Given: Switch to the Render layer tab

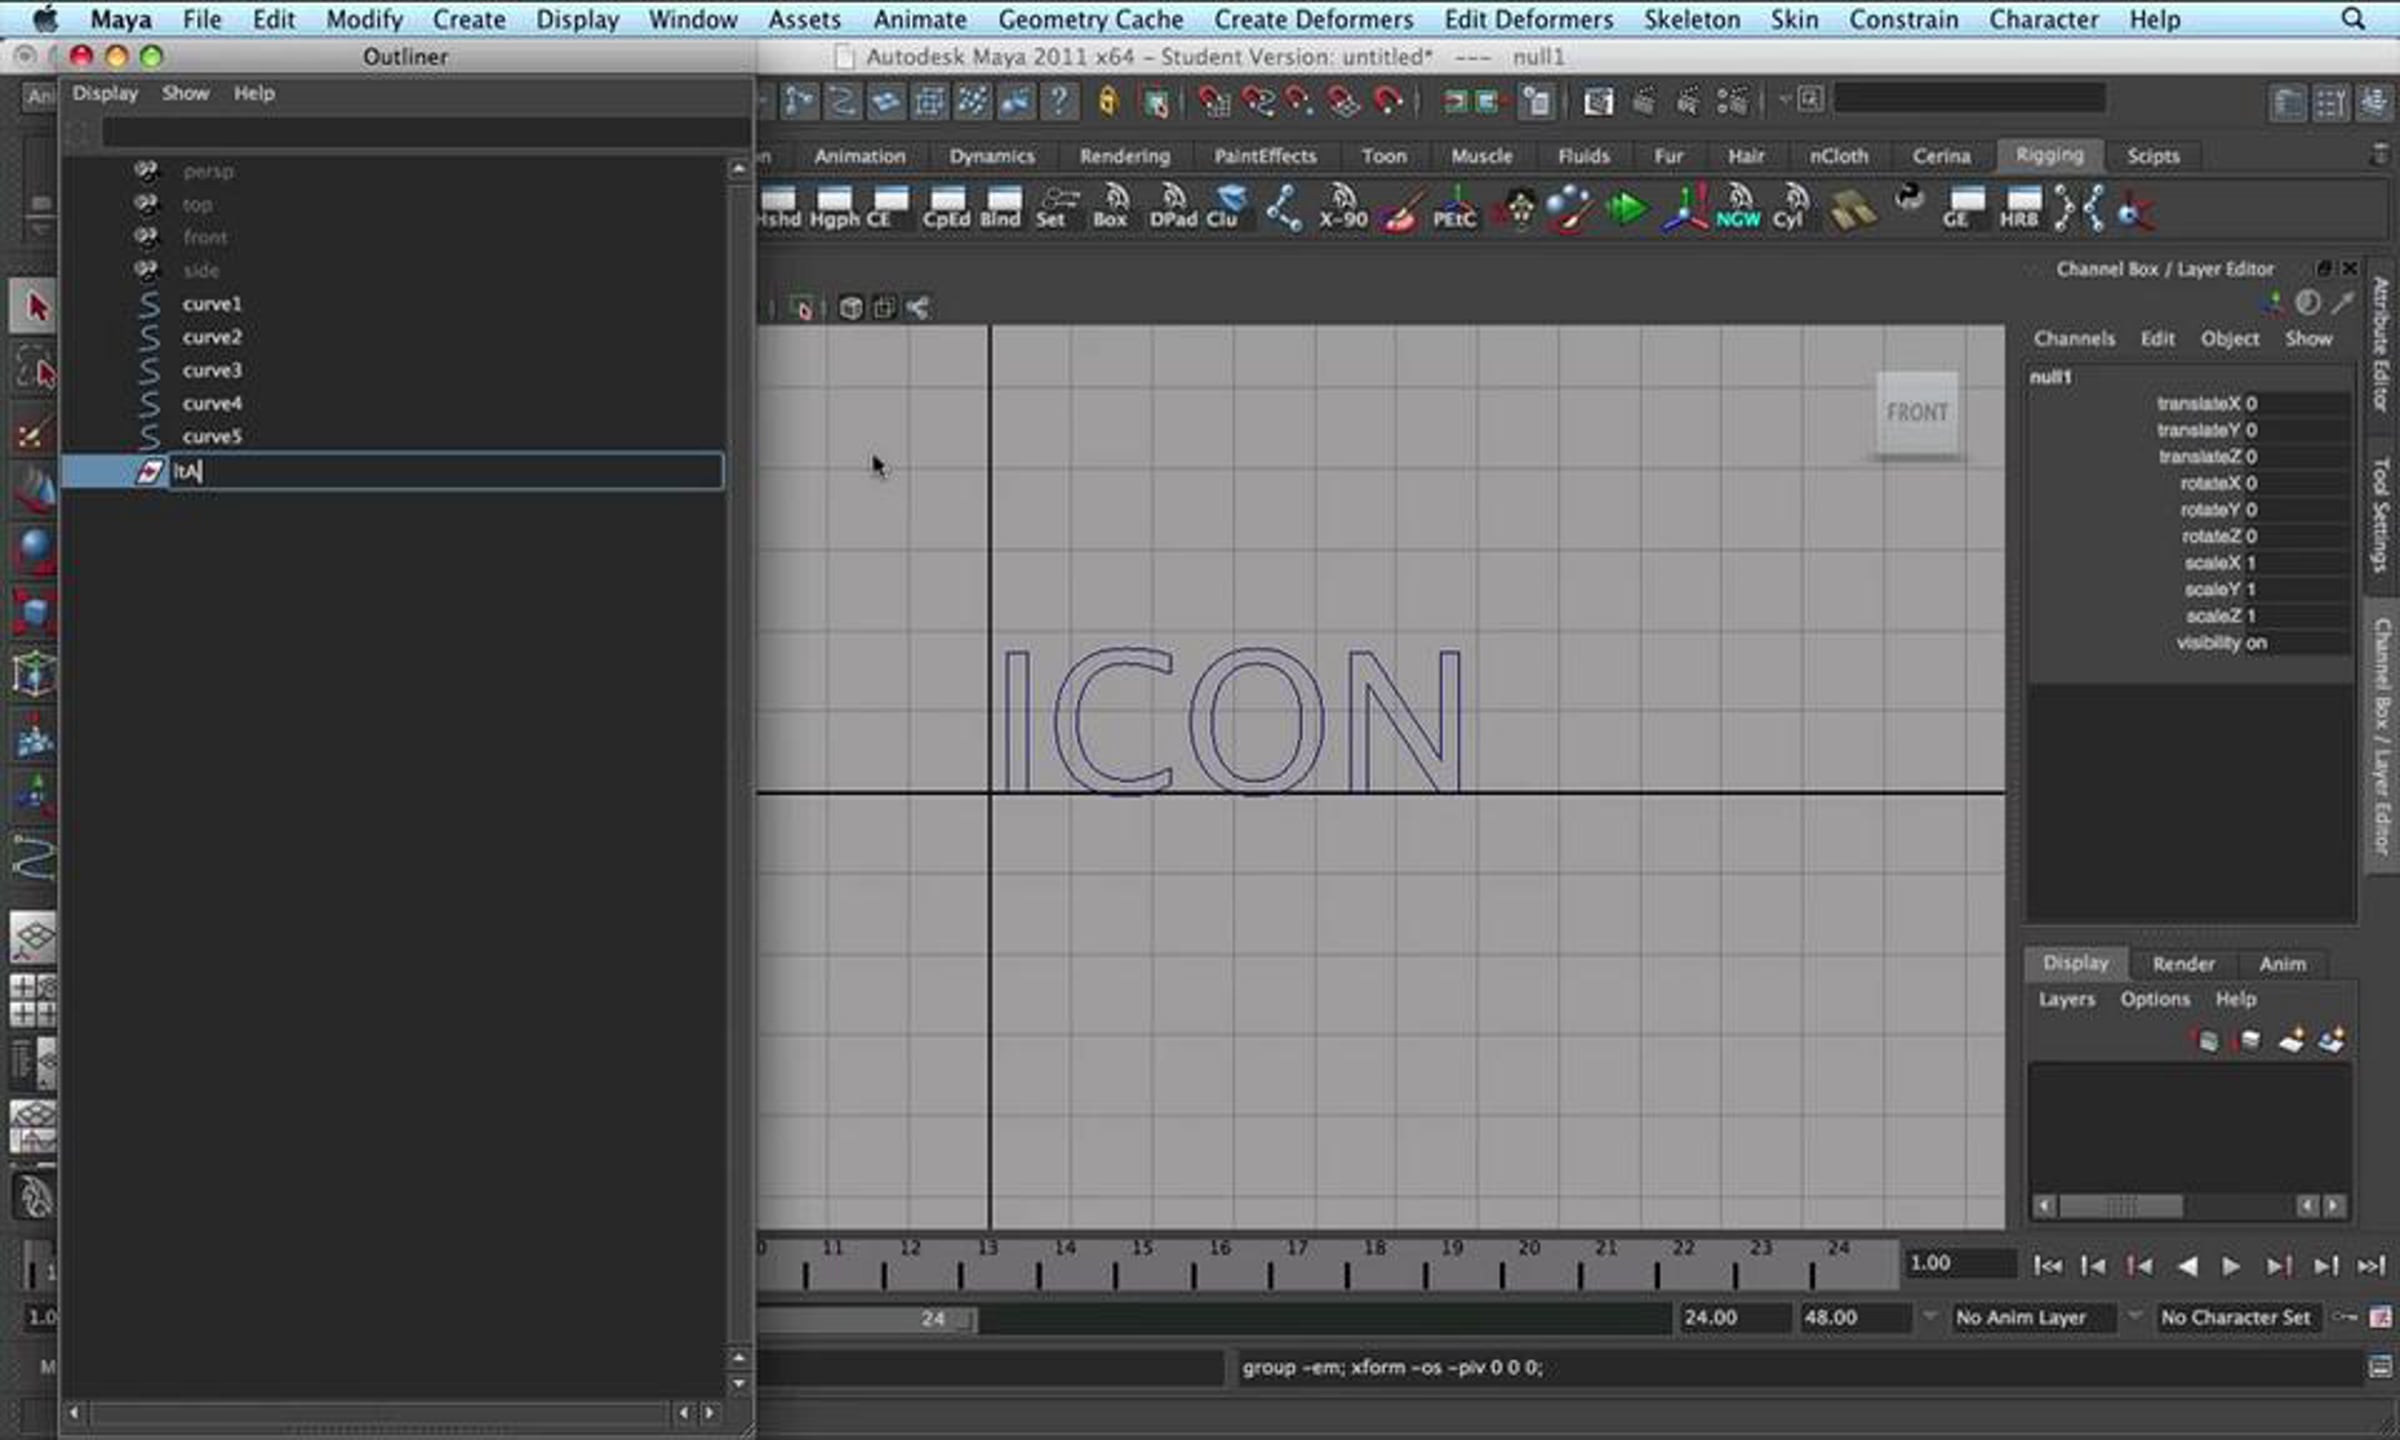Looking at the screenshot, I should tap(2183, 963).
